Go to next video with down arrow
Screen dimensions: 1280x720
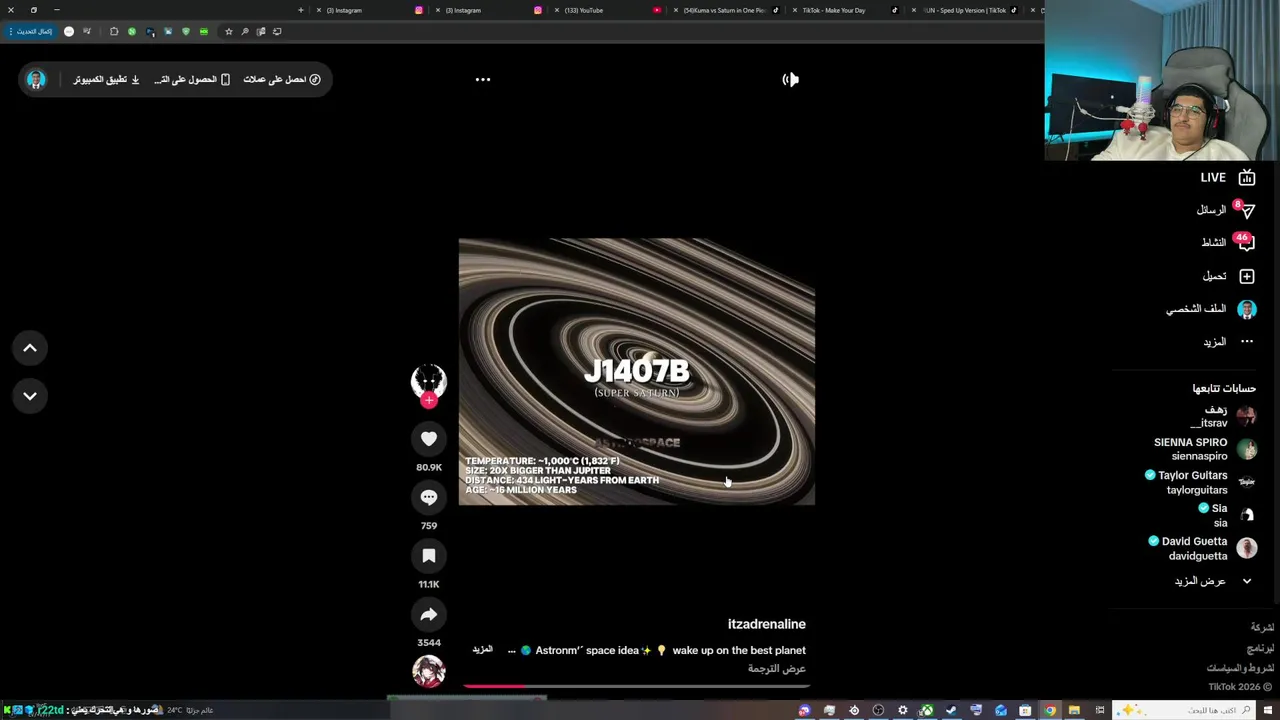coord(30,396)
